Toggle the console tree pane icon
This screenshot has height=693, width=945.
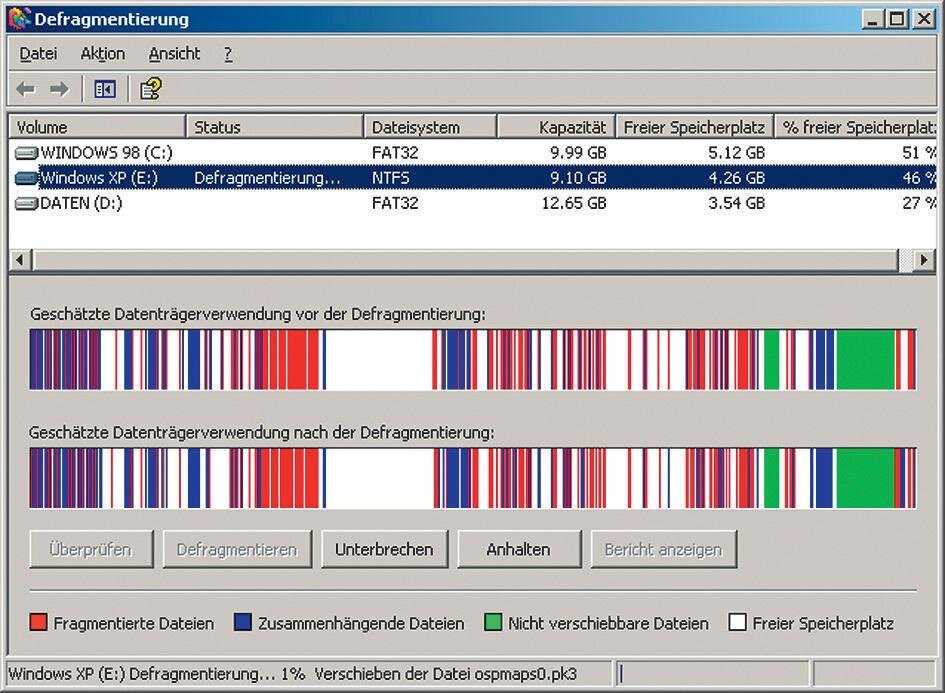pos(105,90)
